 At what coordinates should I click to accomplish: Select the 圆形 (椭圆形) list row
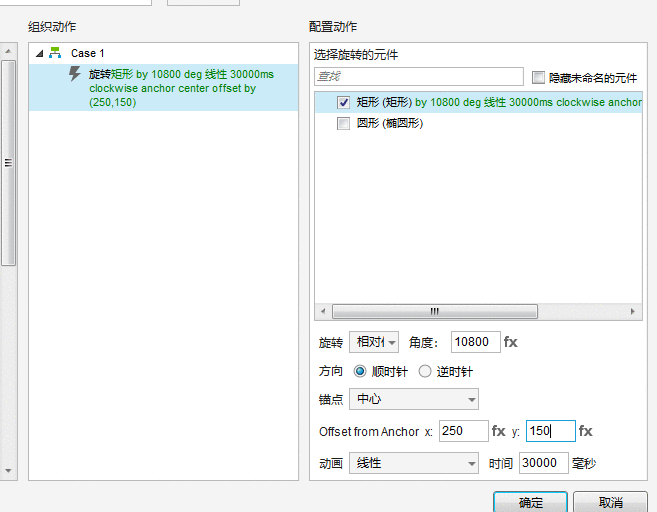pos(478,123)
